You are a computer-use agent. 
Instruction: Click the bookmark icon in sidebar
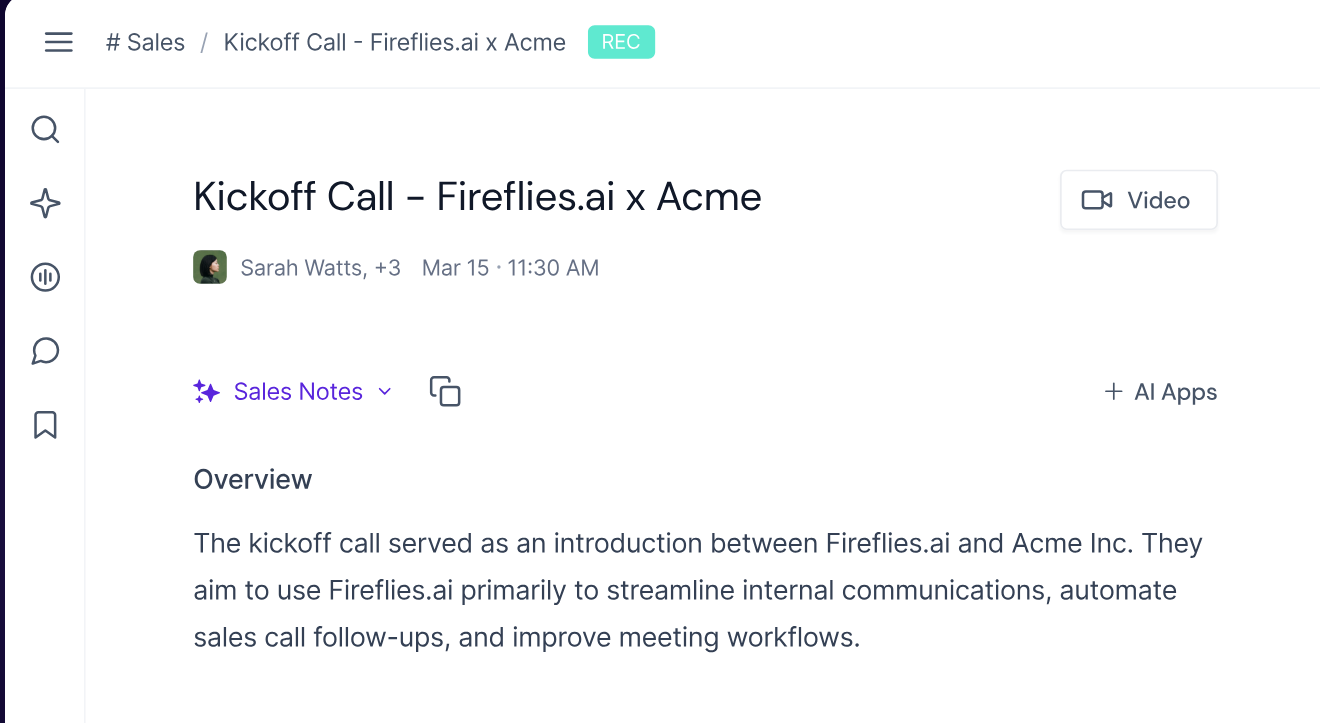45,425
